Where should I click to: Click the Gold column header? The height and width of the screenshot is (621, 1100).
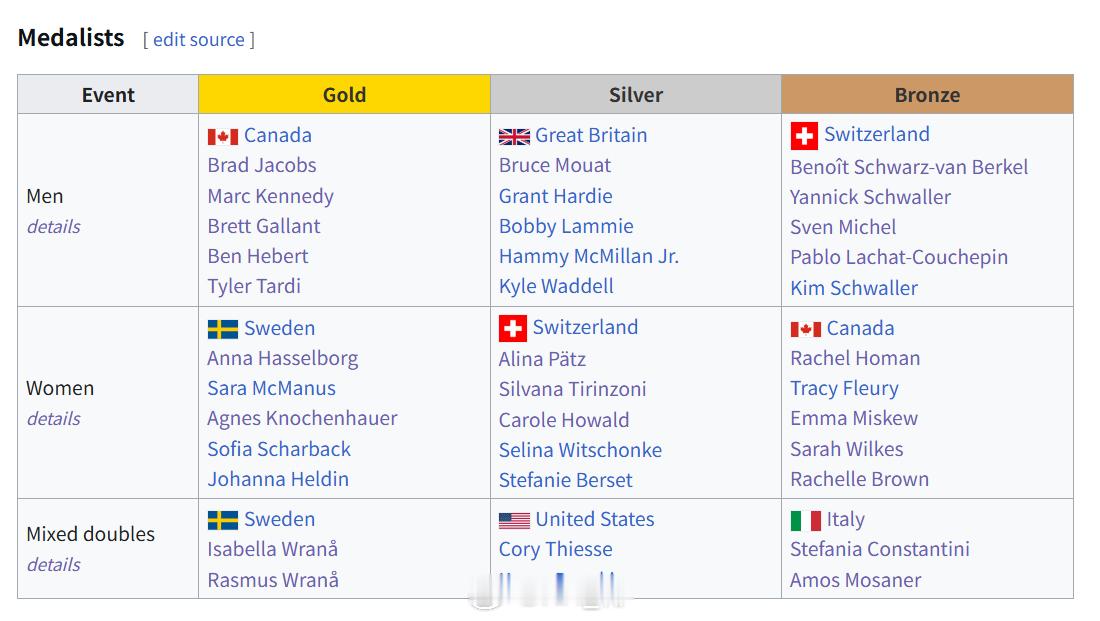[344, 95]
